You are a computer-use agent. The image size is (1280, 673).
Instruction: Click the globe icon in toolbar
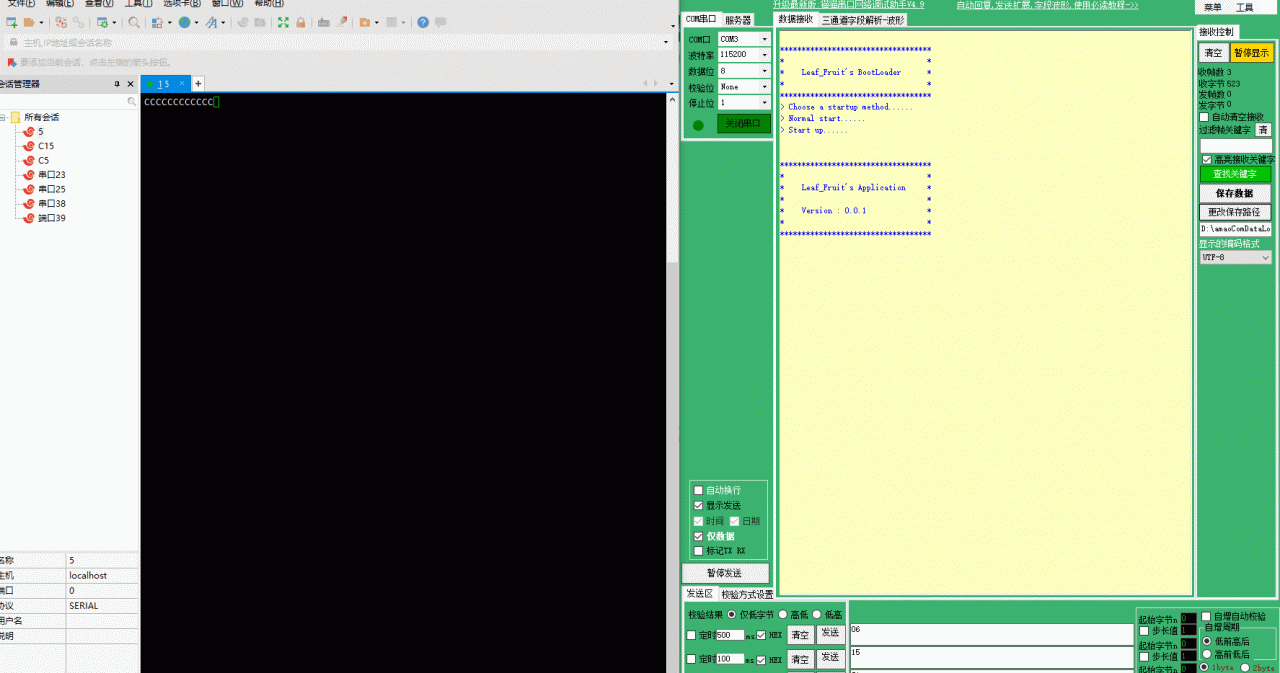pos(184,22)
